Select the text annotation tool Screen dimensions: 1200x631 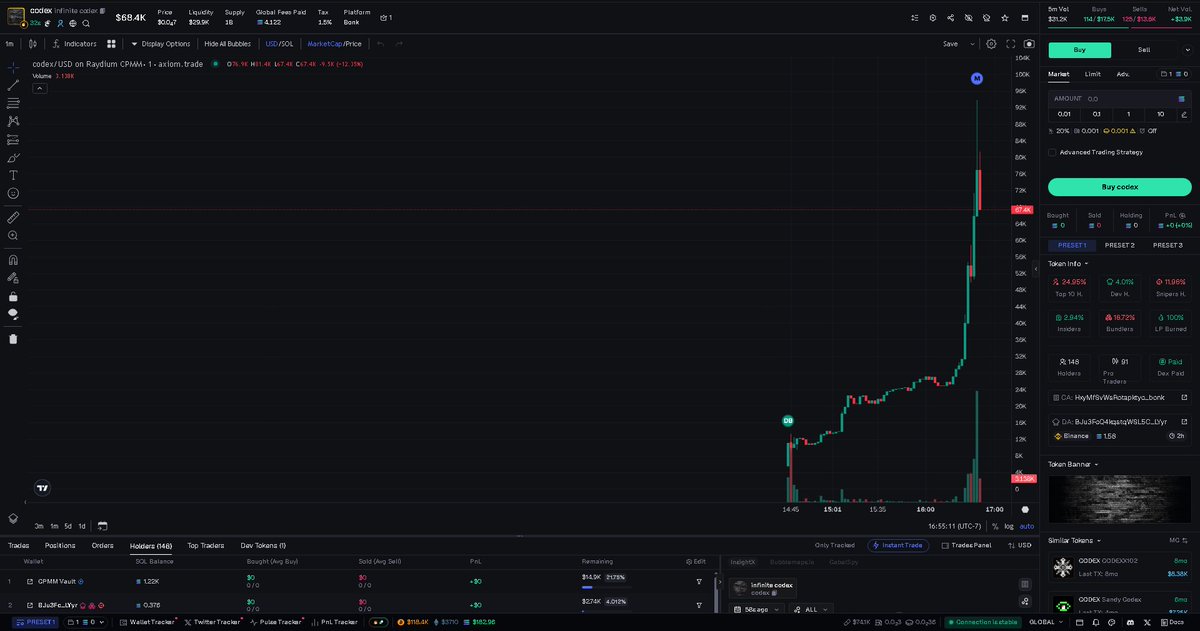(13, 175)
